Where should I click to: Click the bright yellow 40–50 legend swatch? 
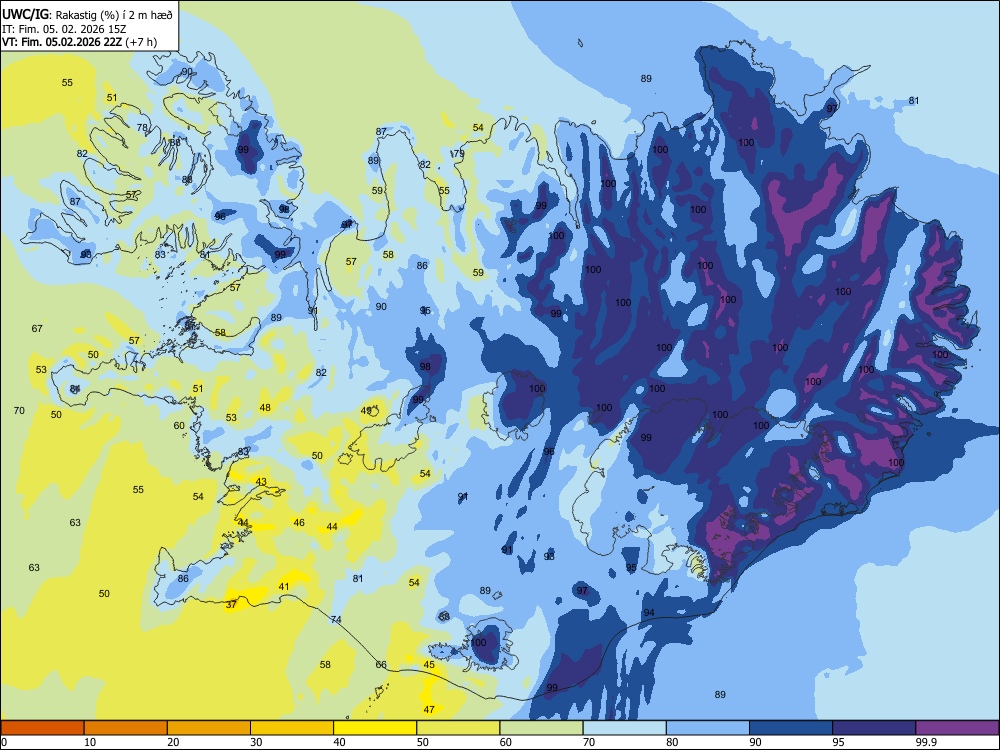[x=375, y=728]
